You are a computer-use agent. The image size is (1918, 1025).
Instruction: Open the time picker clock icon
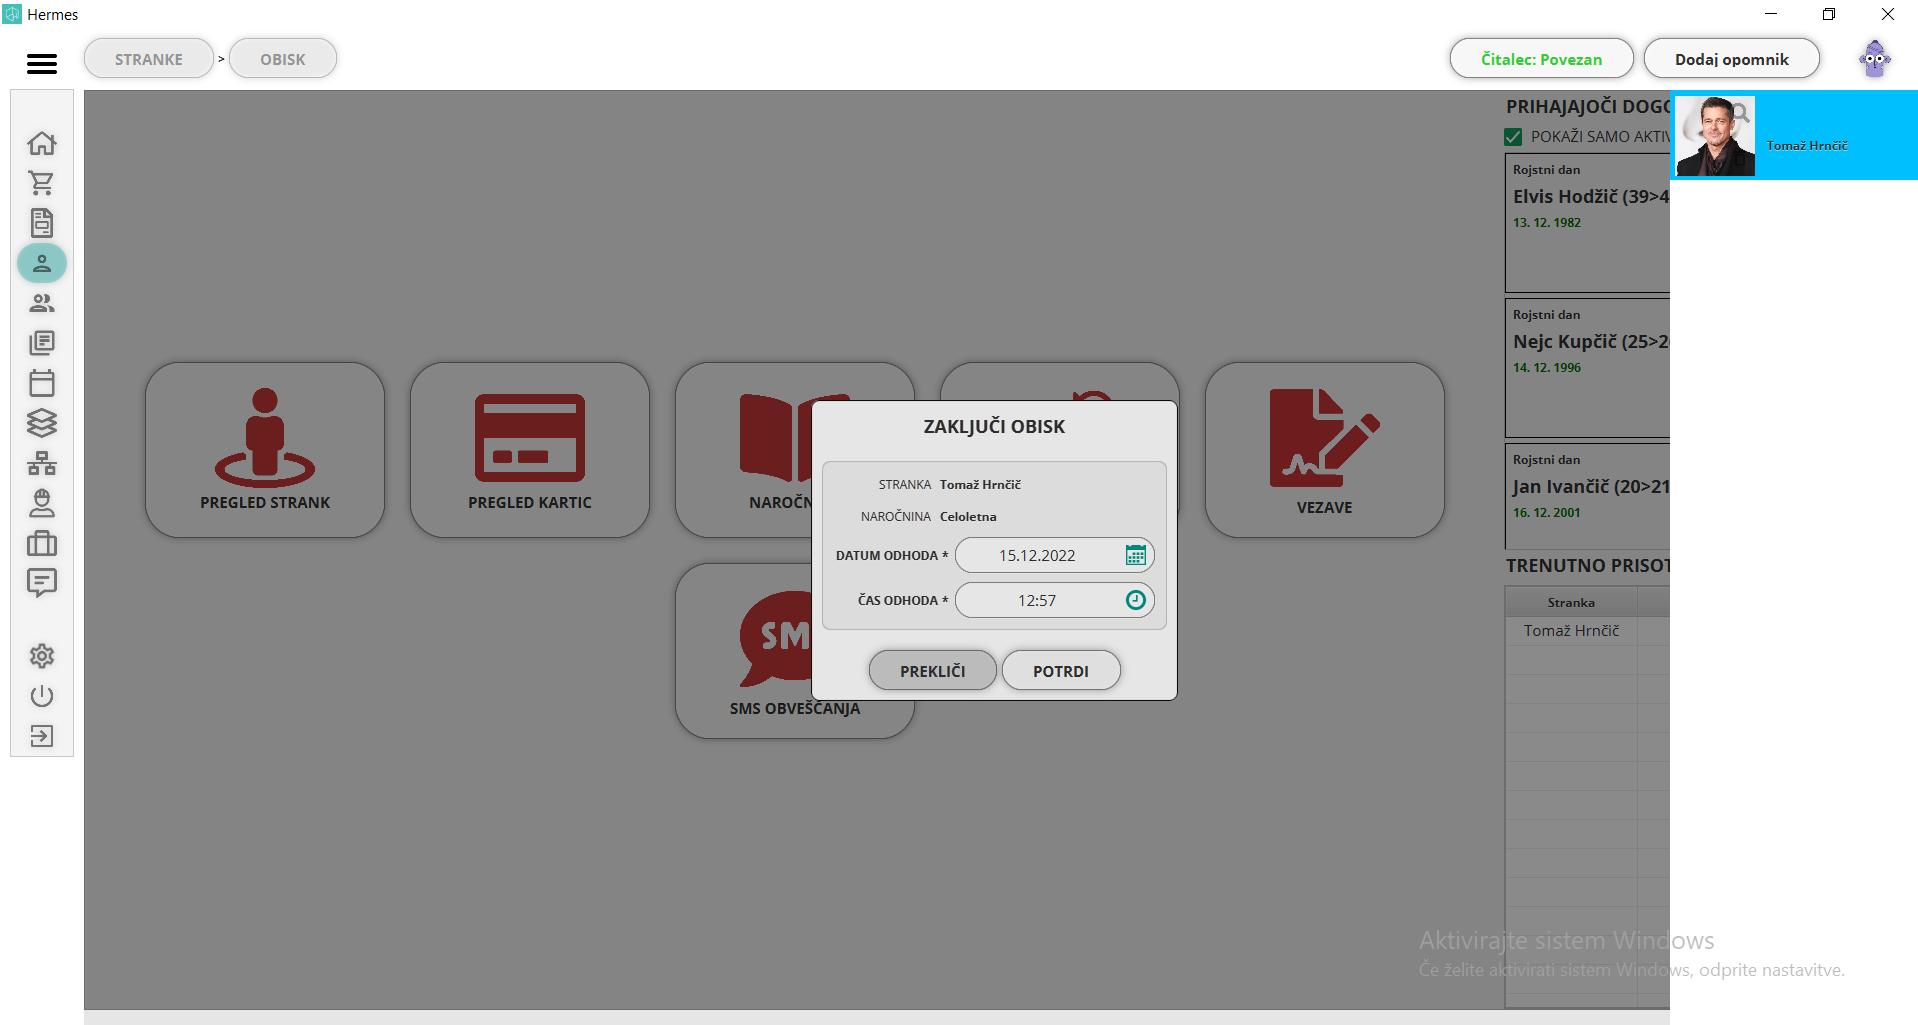click(x=1135, y=600)
